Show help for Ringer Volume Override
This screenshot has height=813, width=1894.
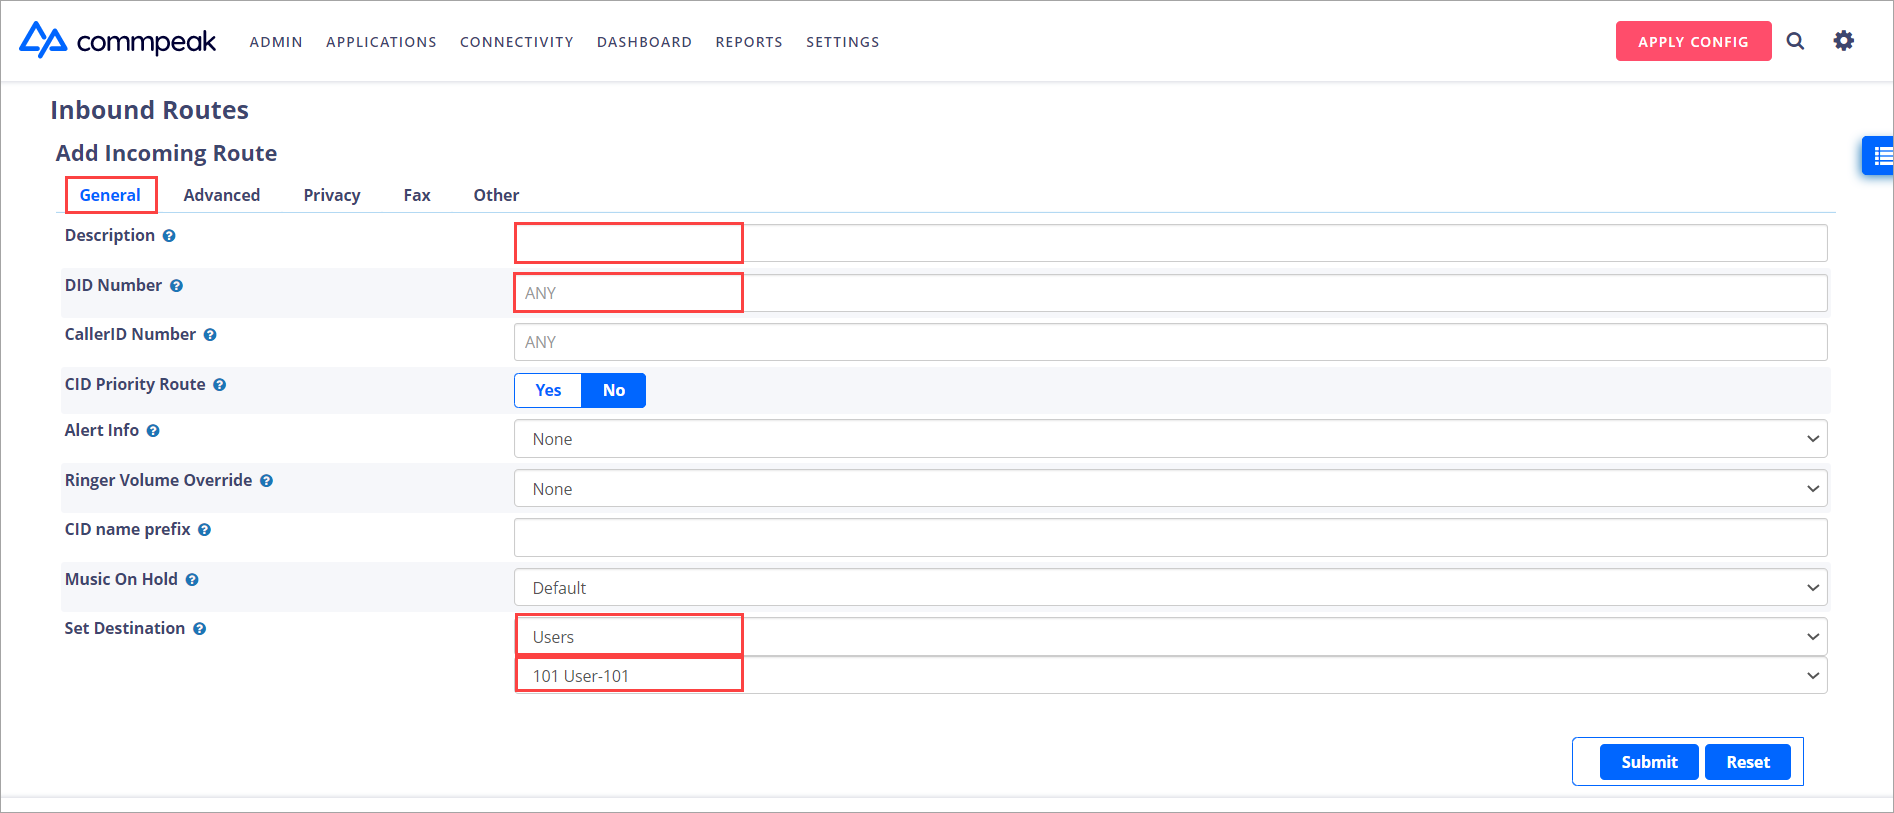point(266,481)
